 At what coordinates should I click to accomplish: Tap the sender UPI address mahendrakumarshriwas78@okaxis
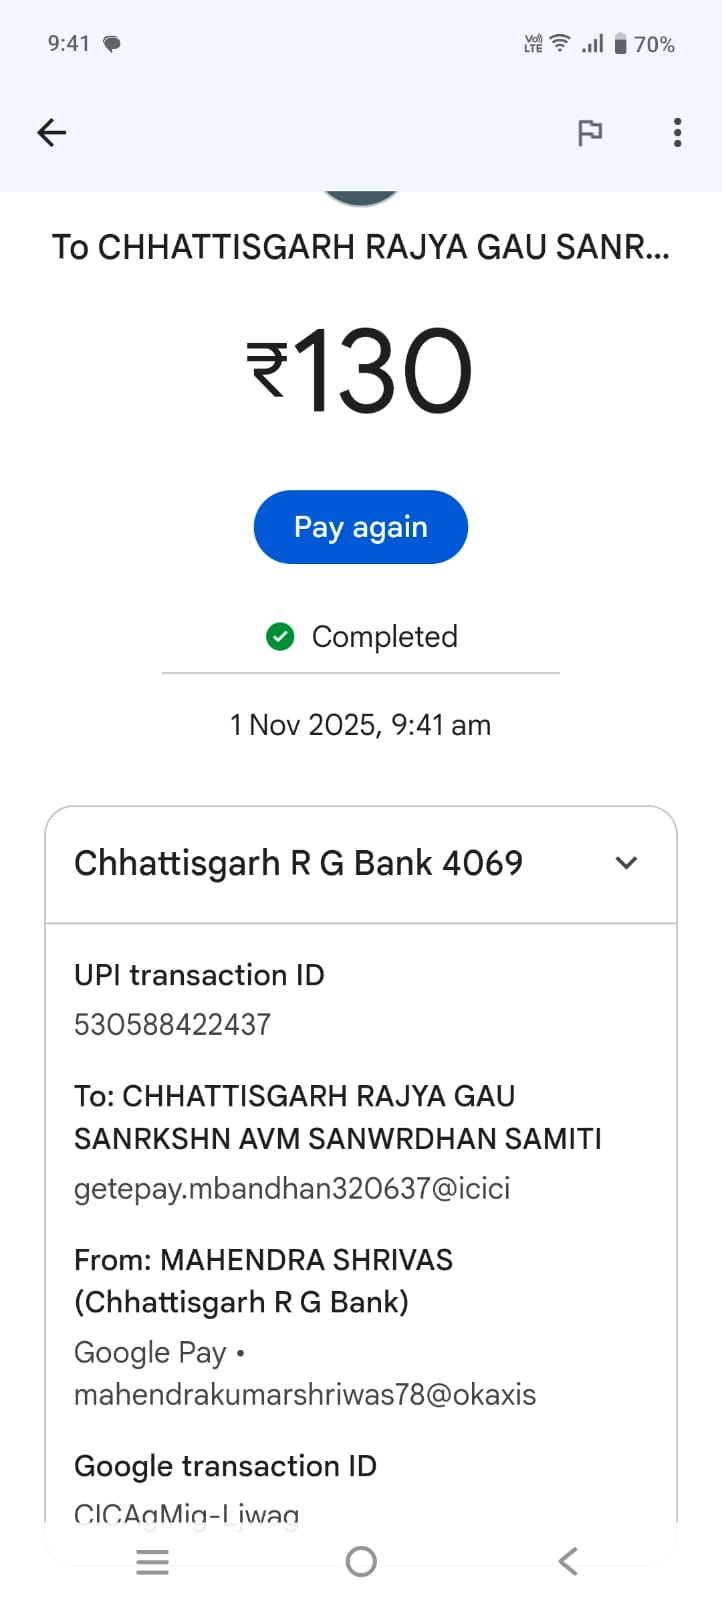click(x=305, y=1394)
